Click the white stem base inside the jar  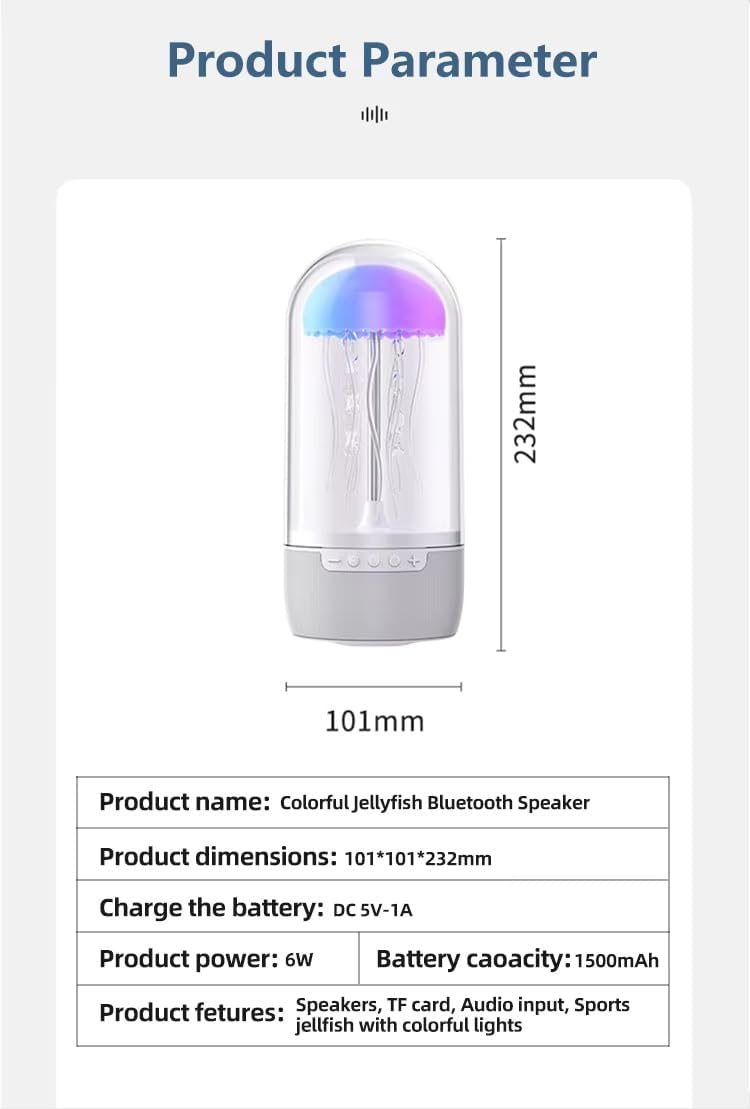pyautogui.click(x=375, y=514)
